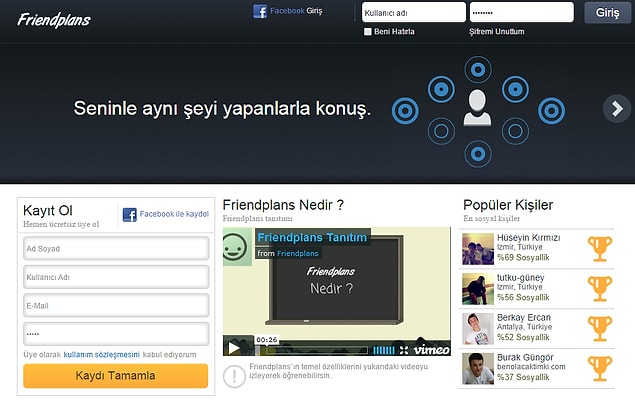Advance banner with right arrow
The height and width of the screenshot is (401, 635).
[x=616, y=109]
